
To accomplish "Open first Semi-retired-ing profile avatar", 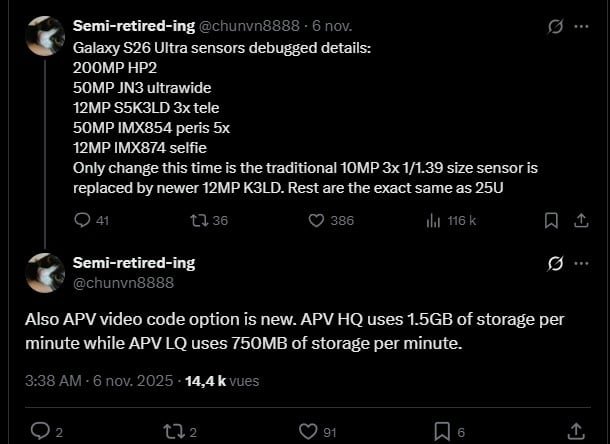I will [x=45, y=35].
